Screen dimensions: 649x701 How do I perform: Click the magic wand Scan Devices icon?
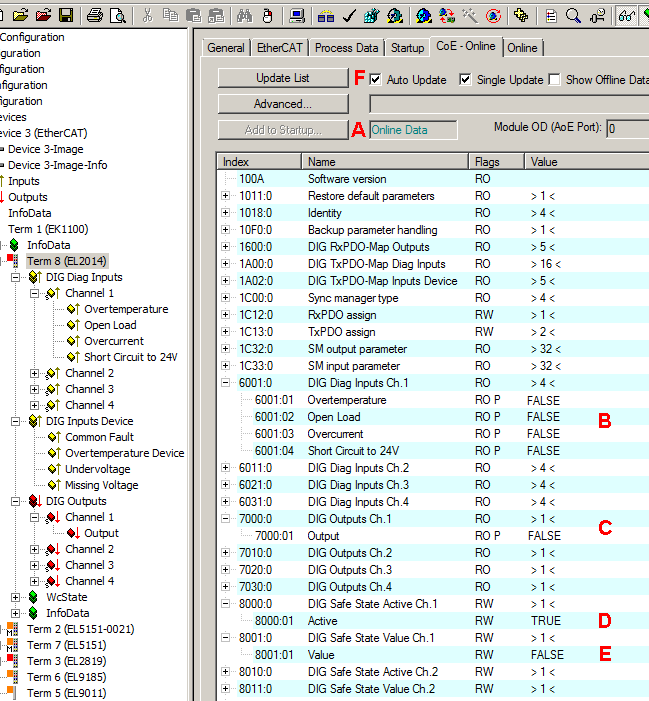coord(470,16)
